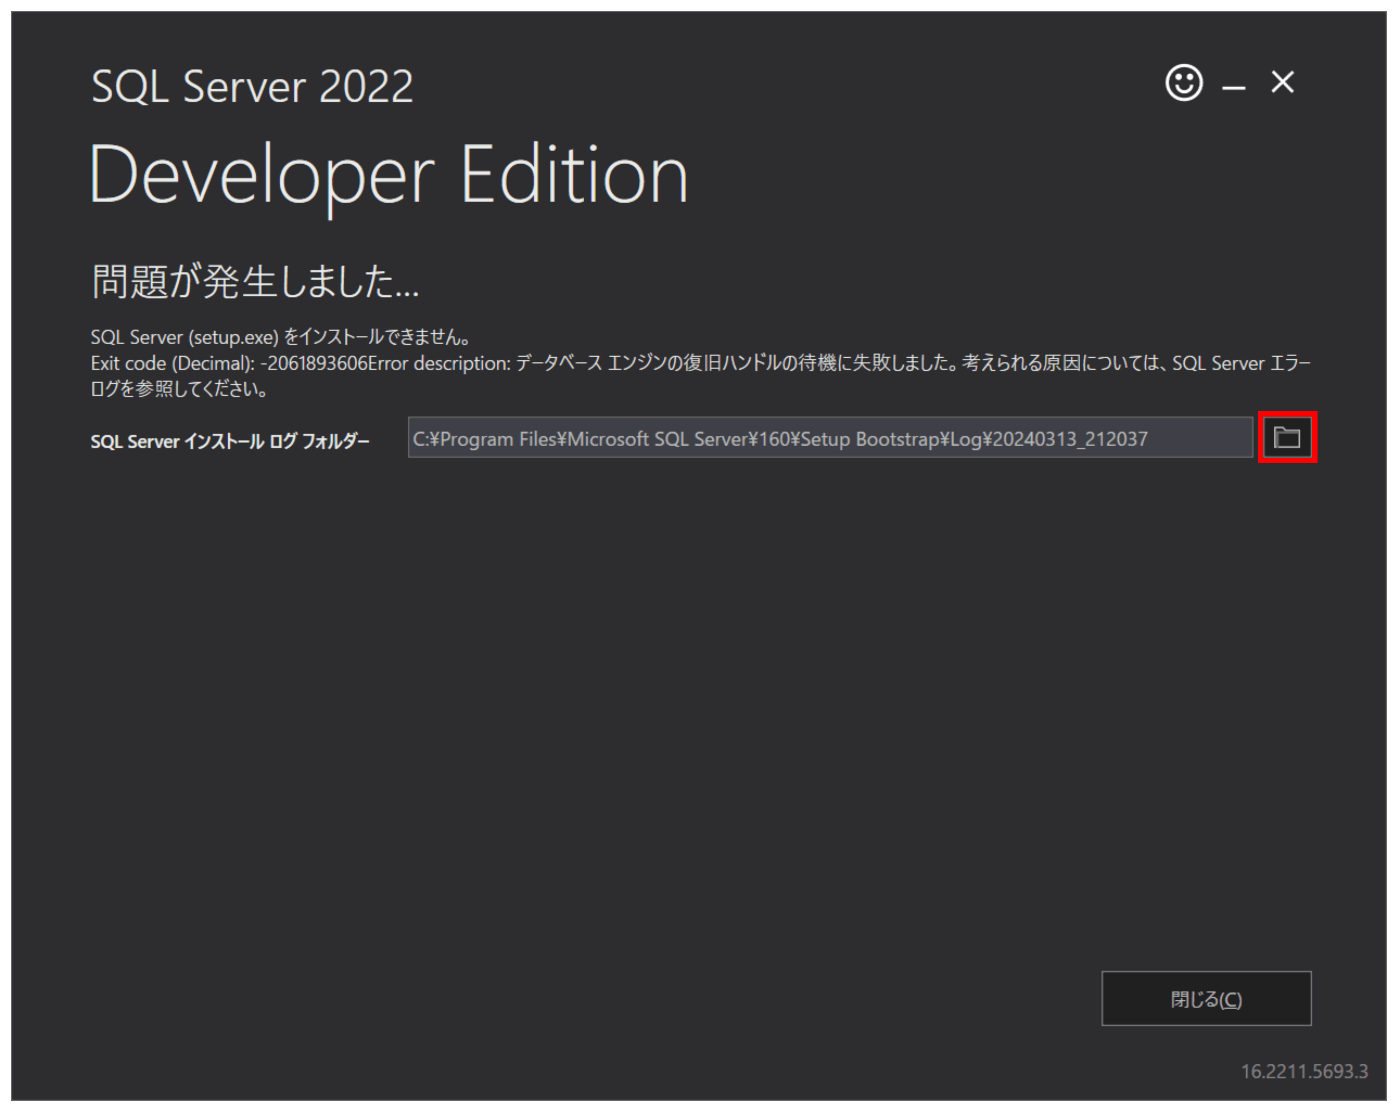Viewport: 1400px width, 1114px height.
Task: Click the SQL Server インストール ログ フォルダー label
Action: coord(230,441)
